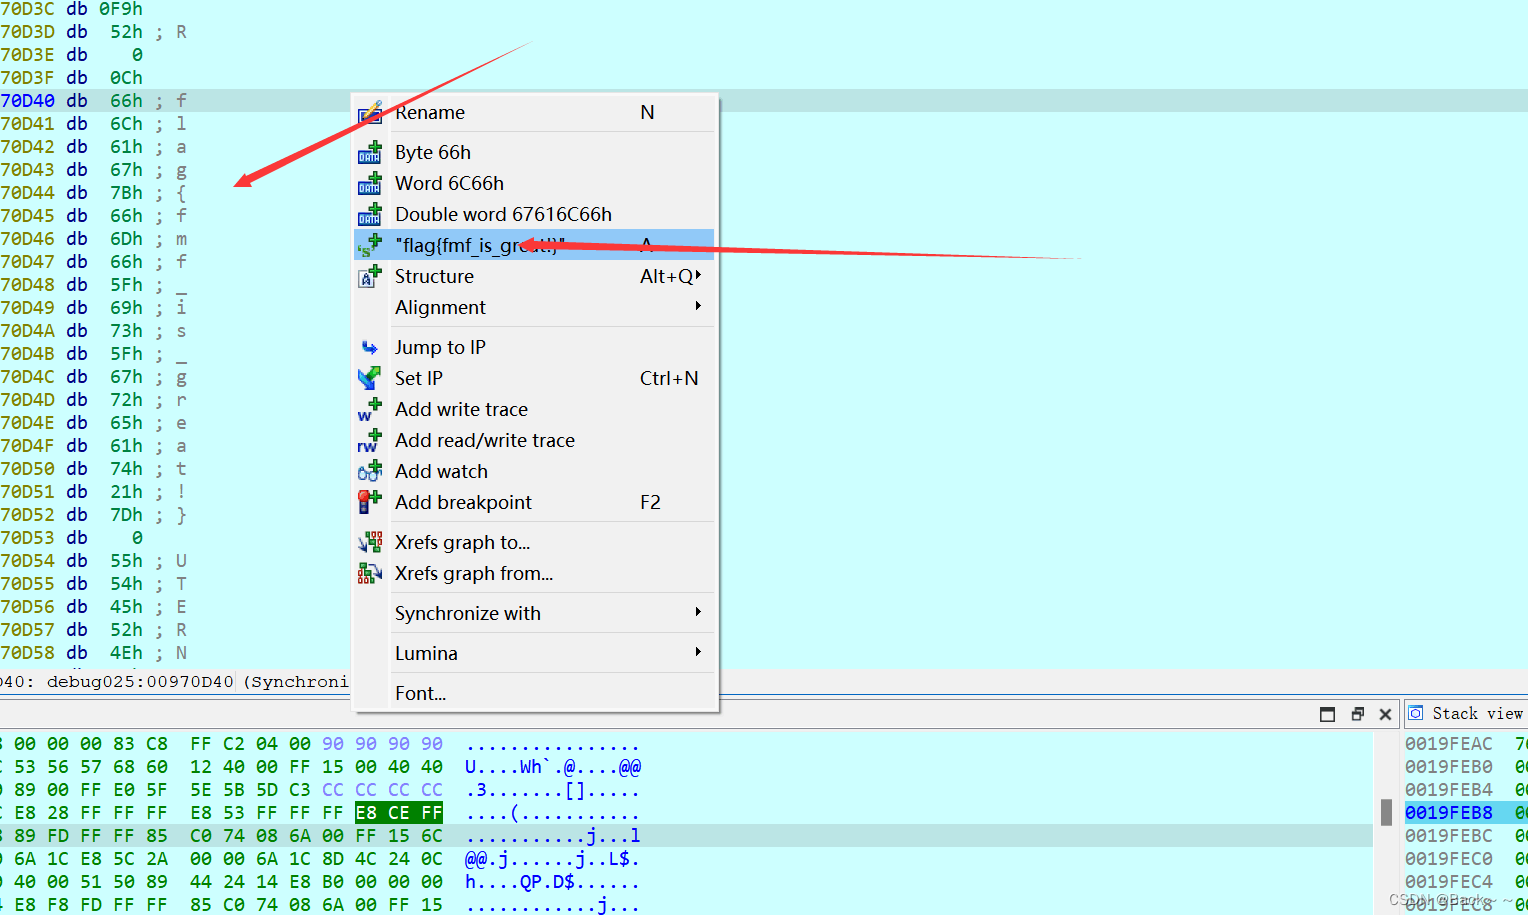Select the 4Eh byte at 70D58
This screenshot has width=1528, height=915.
(126, 653)
